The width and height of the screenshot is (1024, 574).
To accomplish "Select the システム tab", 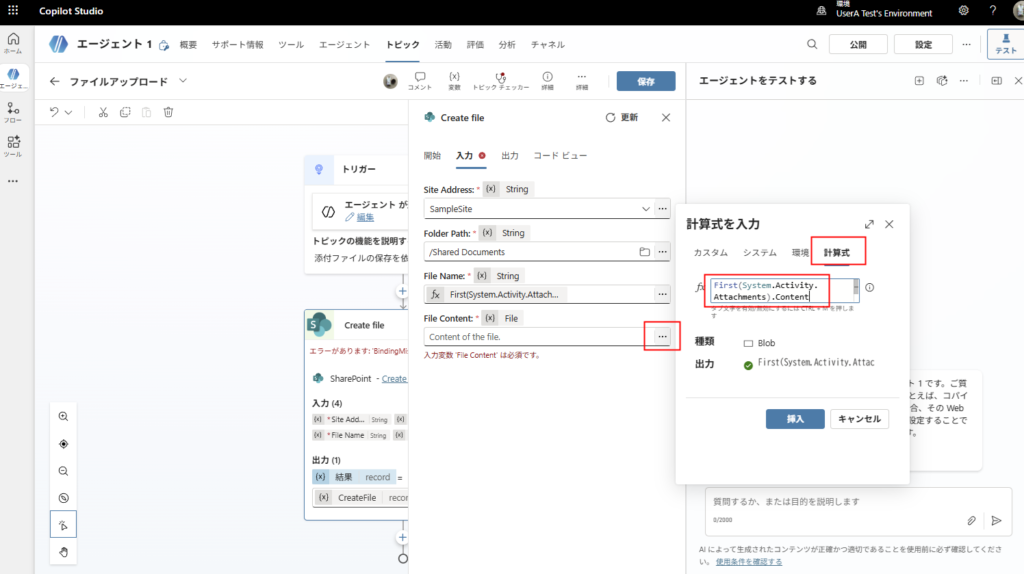I will tap(760, 253).
